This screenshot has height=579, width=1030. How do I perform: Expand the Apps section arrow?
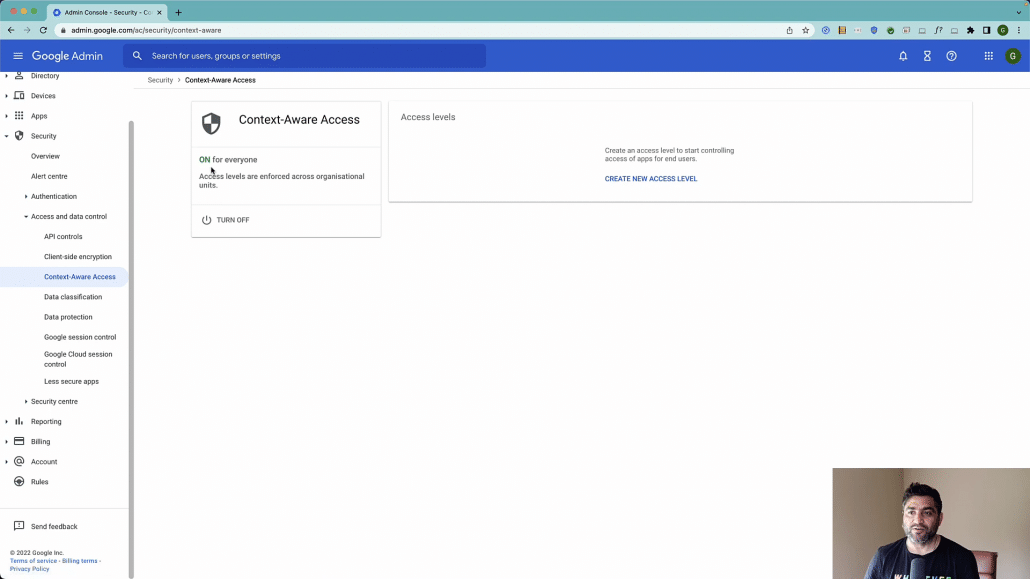click(7, 116)
